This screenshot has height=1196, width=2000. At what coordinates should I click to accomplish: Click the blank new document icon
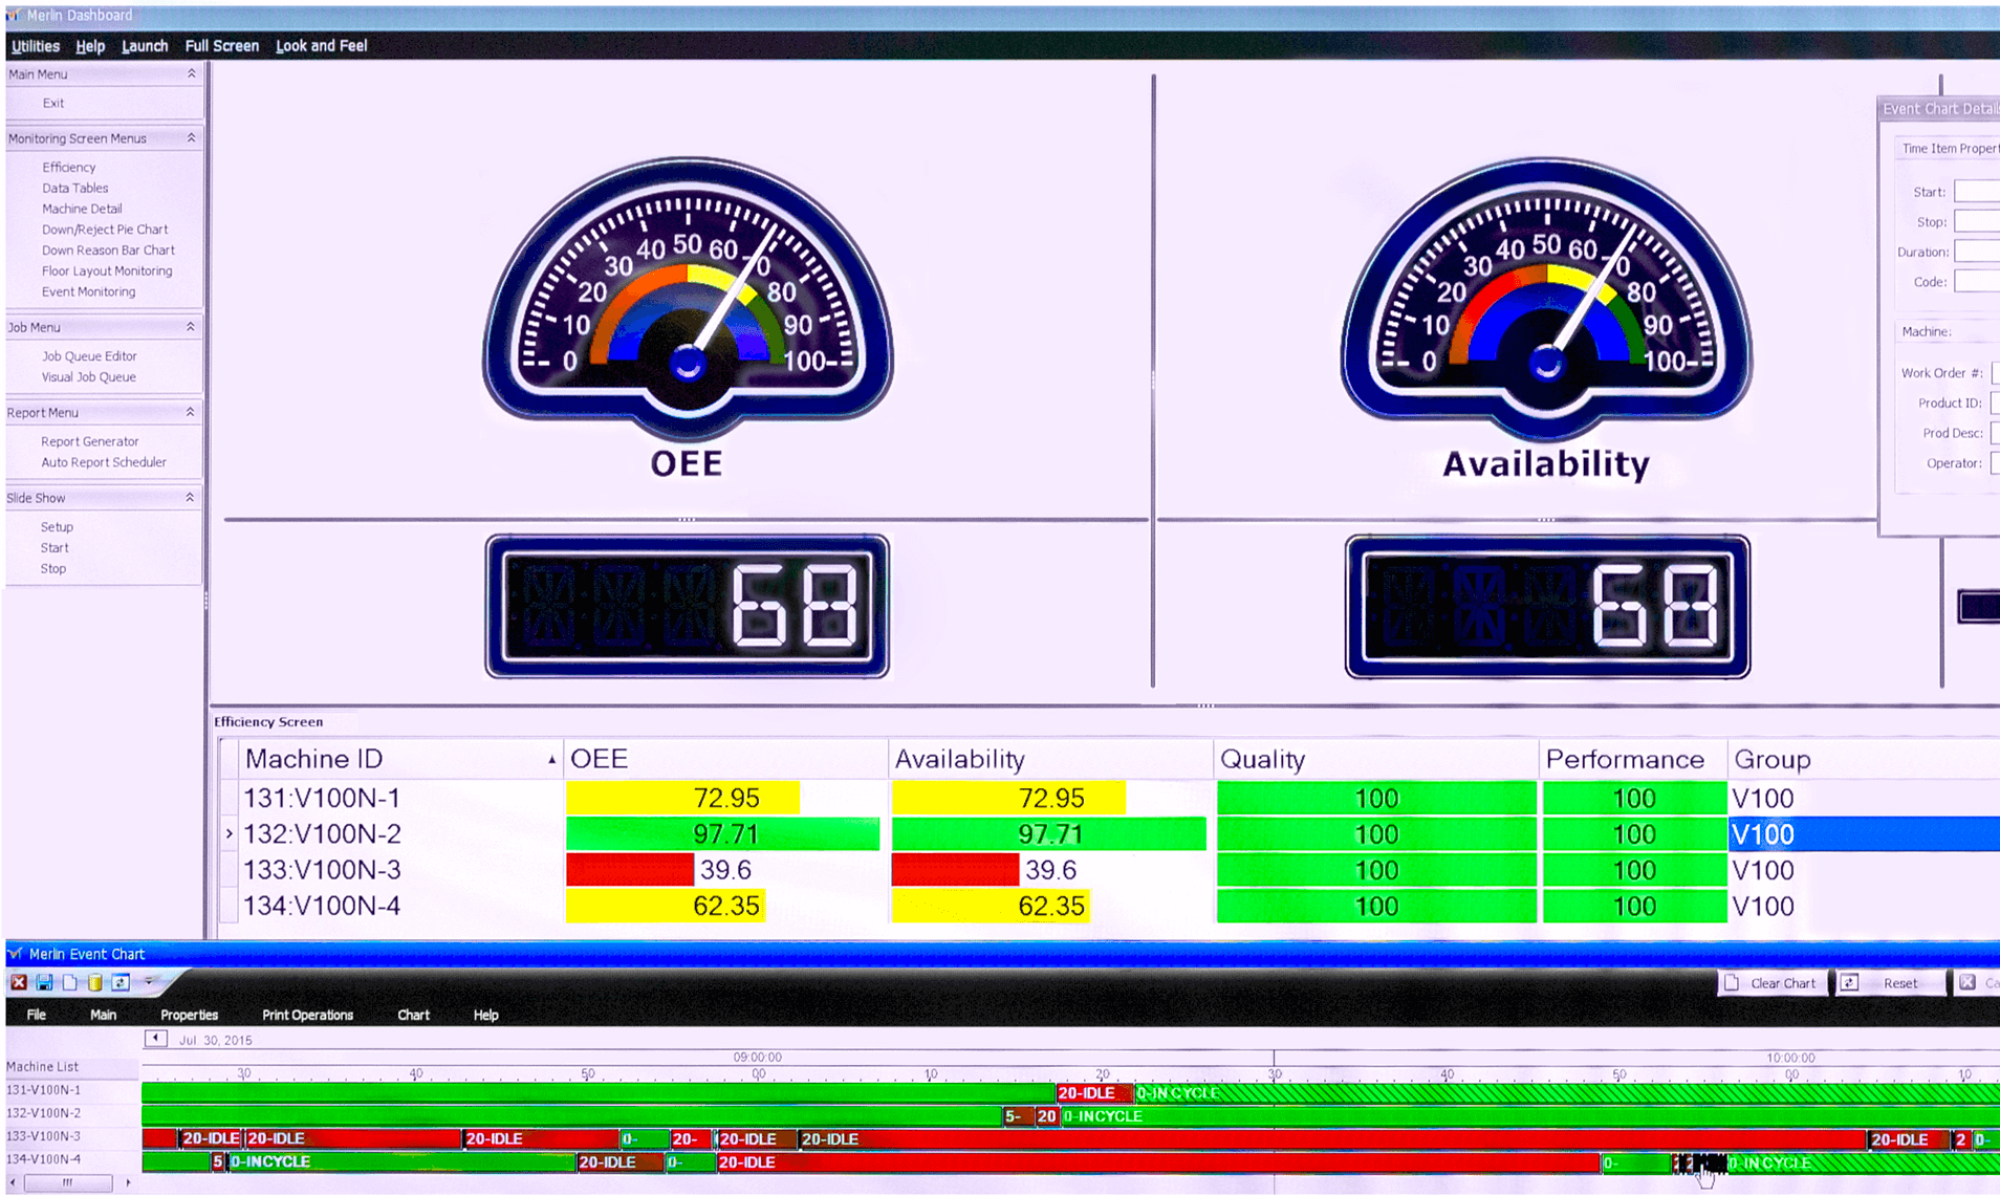70,983
